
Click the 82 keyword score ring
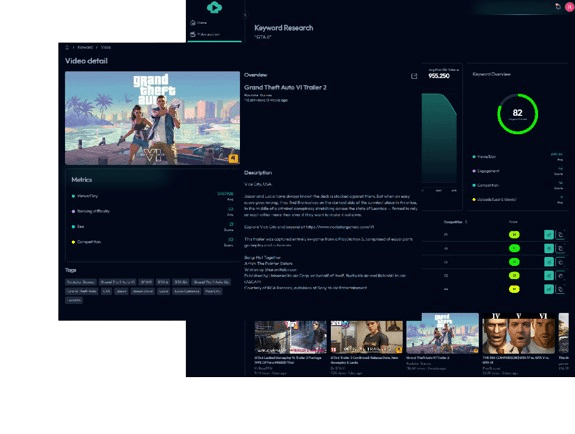click(517, 114)
